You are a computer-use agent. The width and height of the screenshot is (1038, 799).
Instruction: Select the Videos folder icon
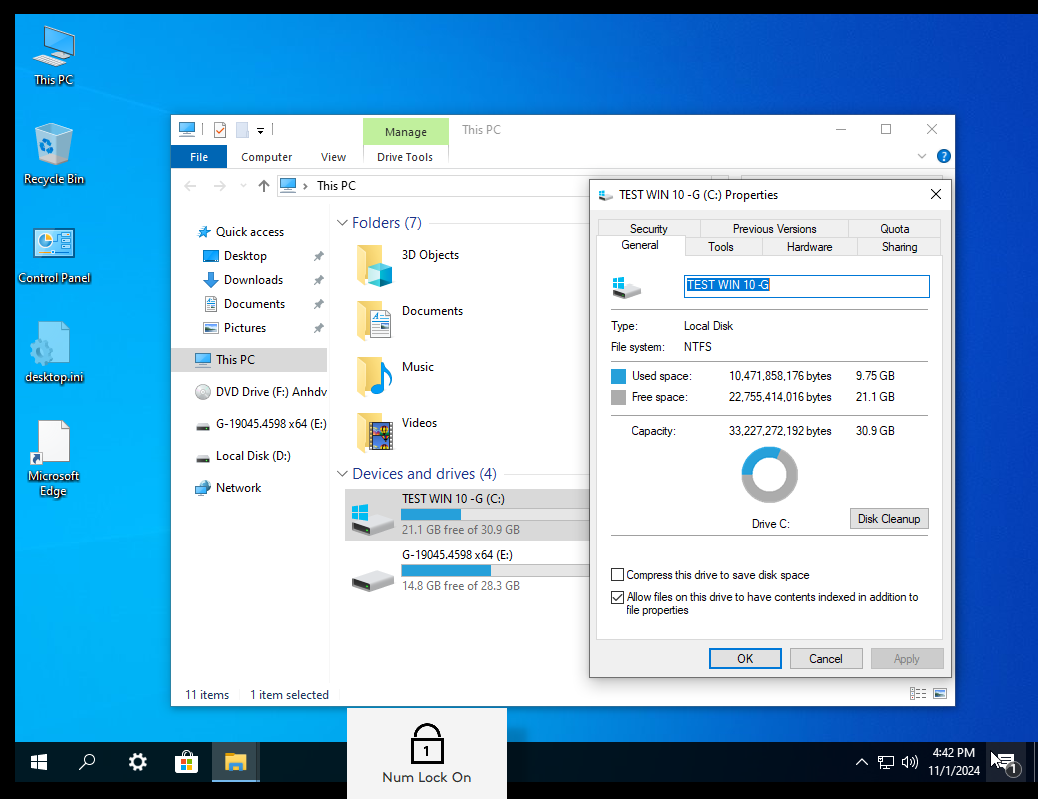[374, 432]
